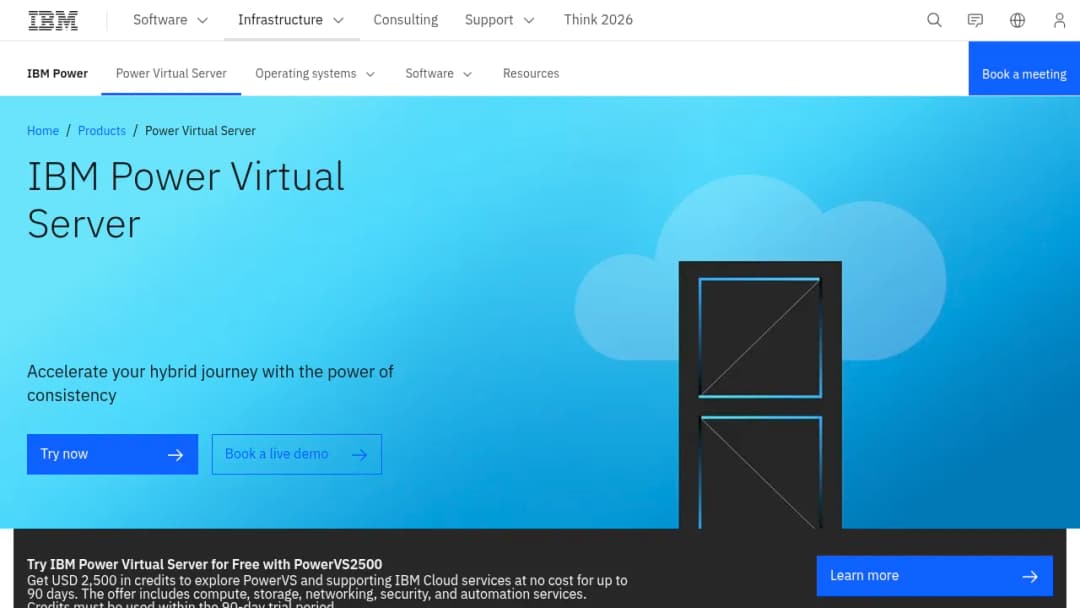Open the Software top-level menu
The image size is (1080, 608).
(170, 20)
